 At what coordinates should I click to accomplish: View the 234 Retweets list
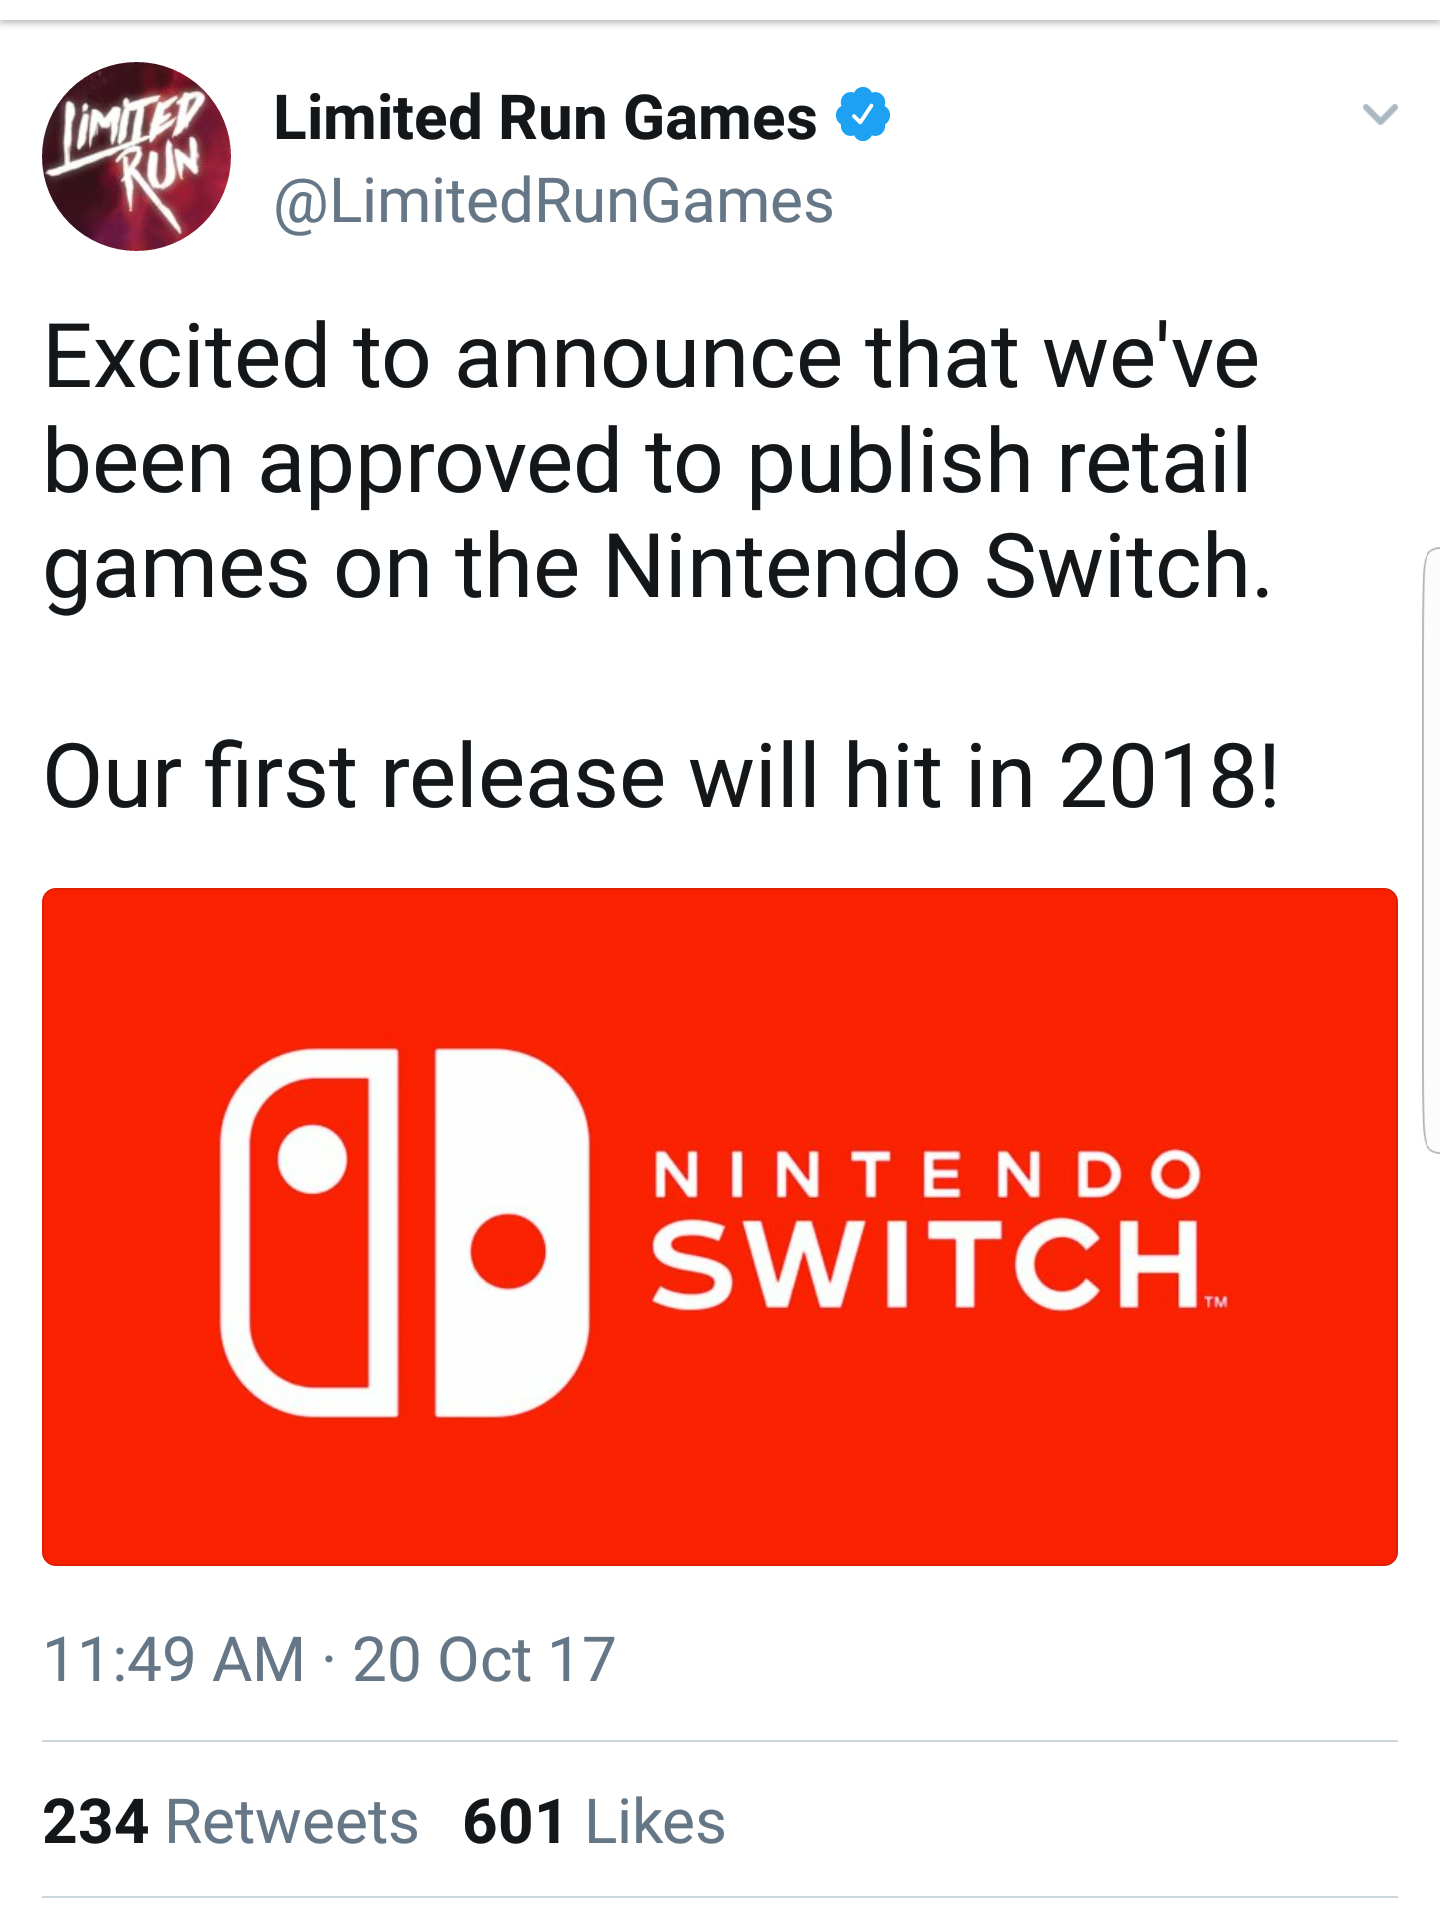(x=230, y=1821)
